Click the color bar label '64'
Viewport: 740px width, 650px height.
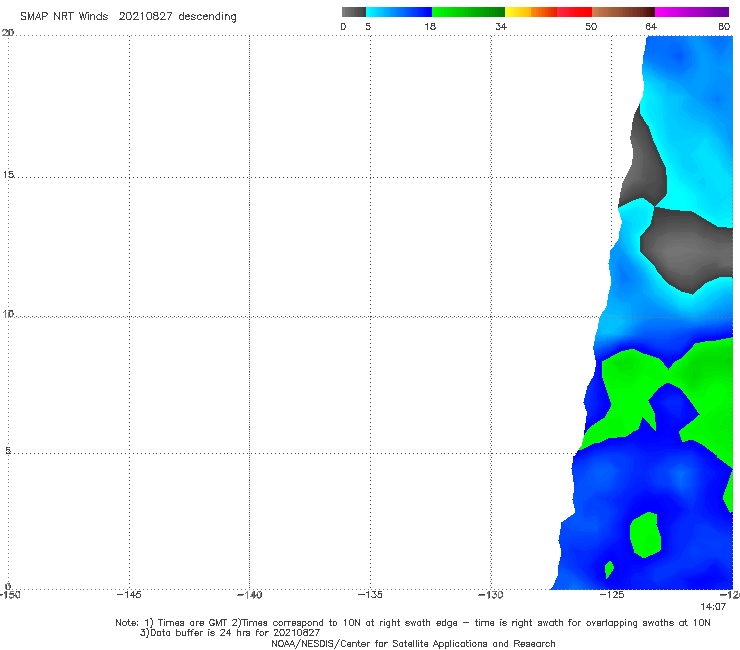651,27
